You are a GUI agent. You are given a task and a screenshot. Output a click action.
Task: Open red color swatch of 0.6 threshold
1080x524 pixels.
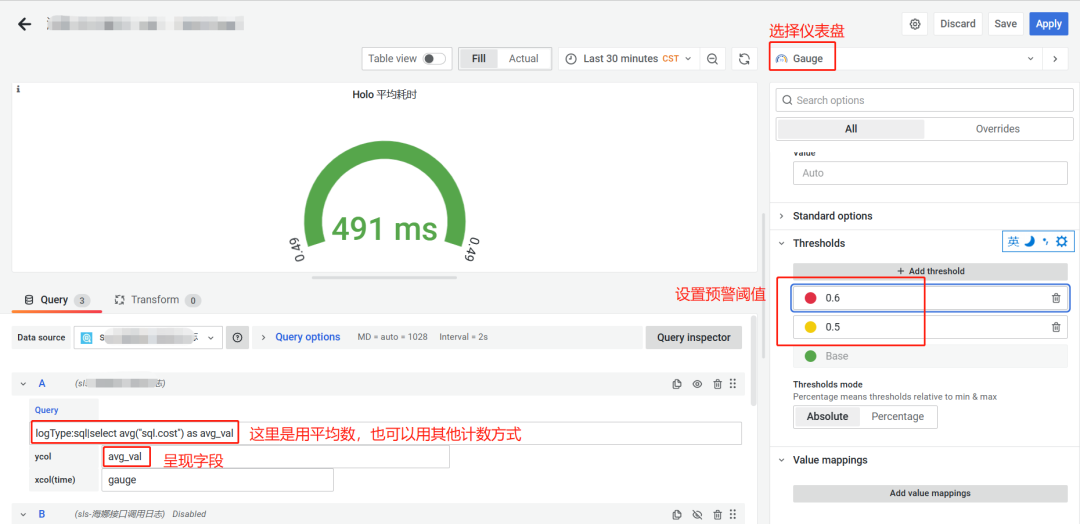811,298
